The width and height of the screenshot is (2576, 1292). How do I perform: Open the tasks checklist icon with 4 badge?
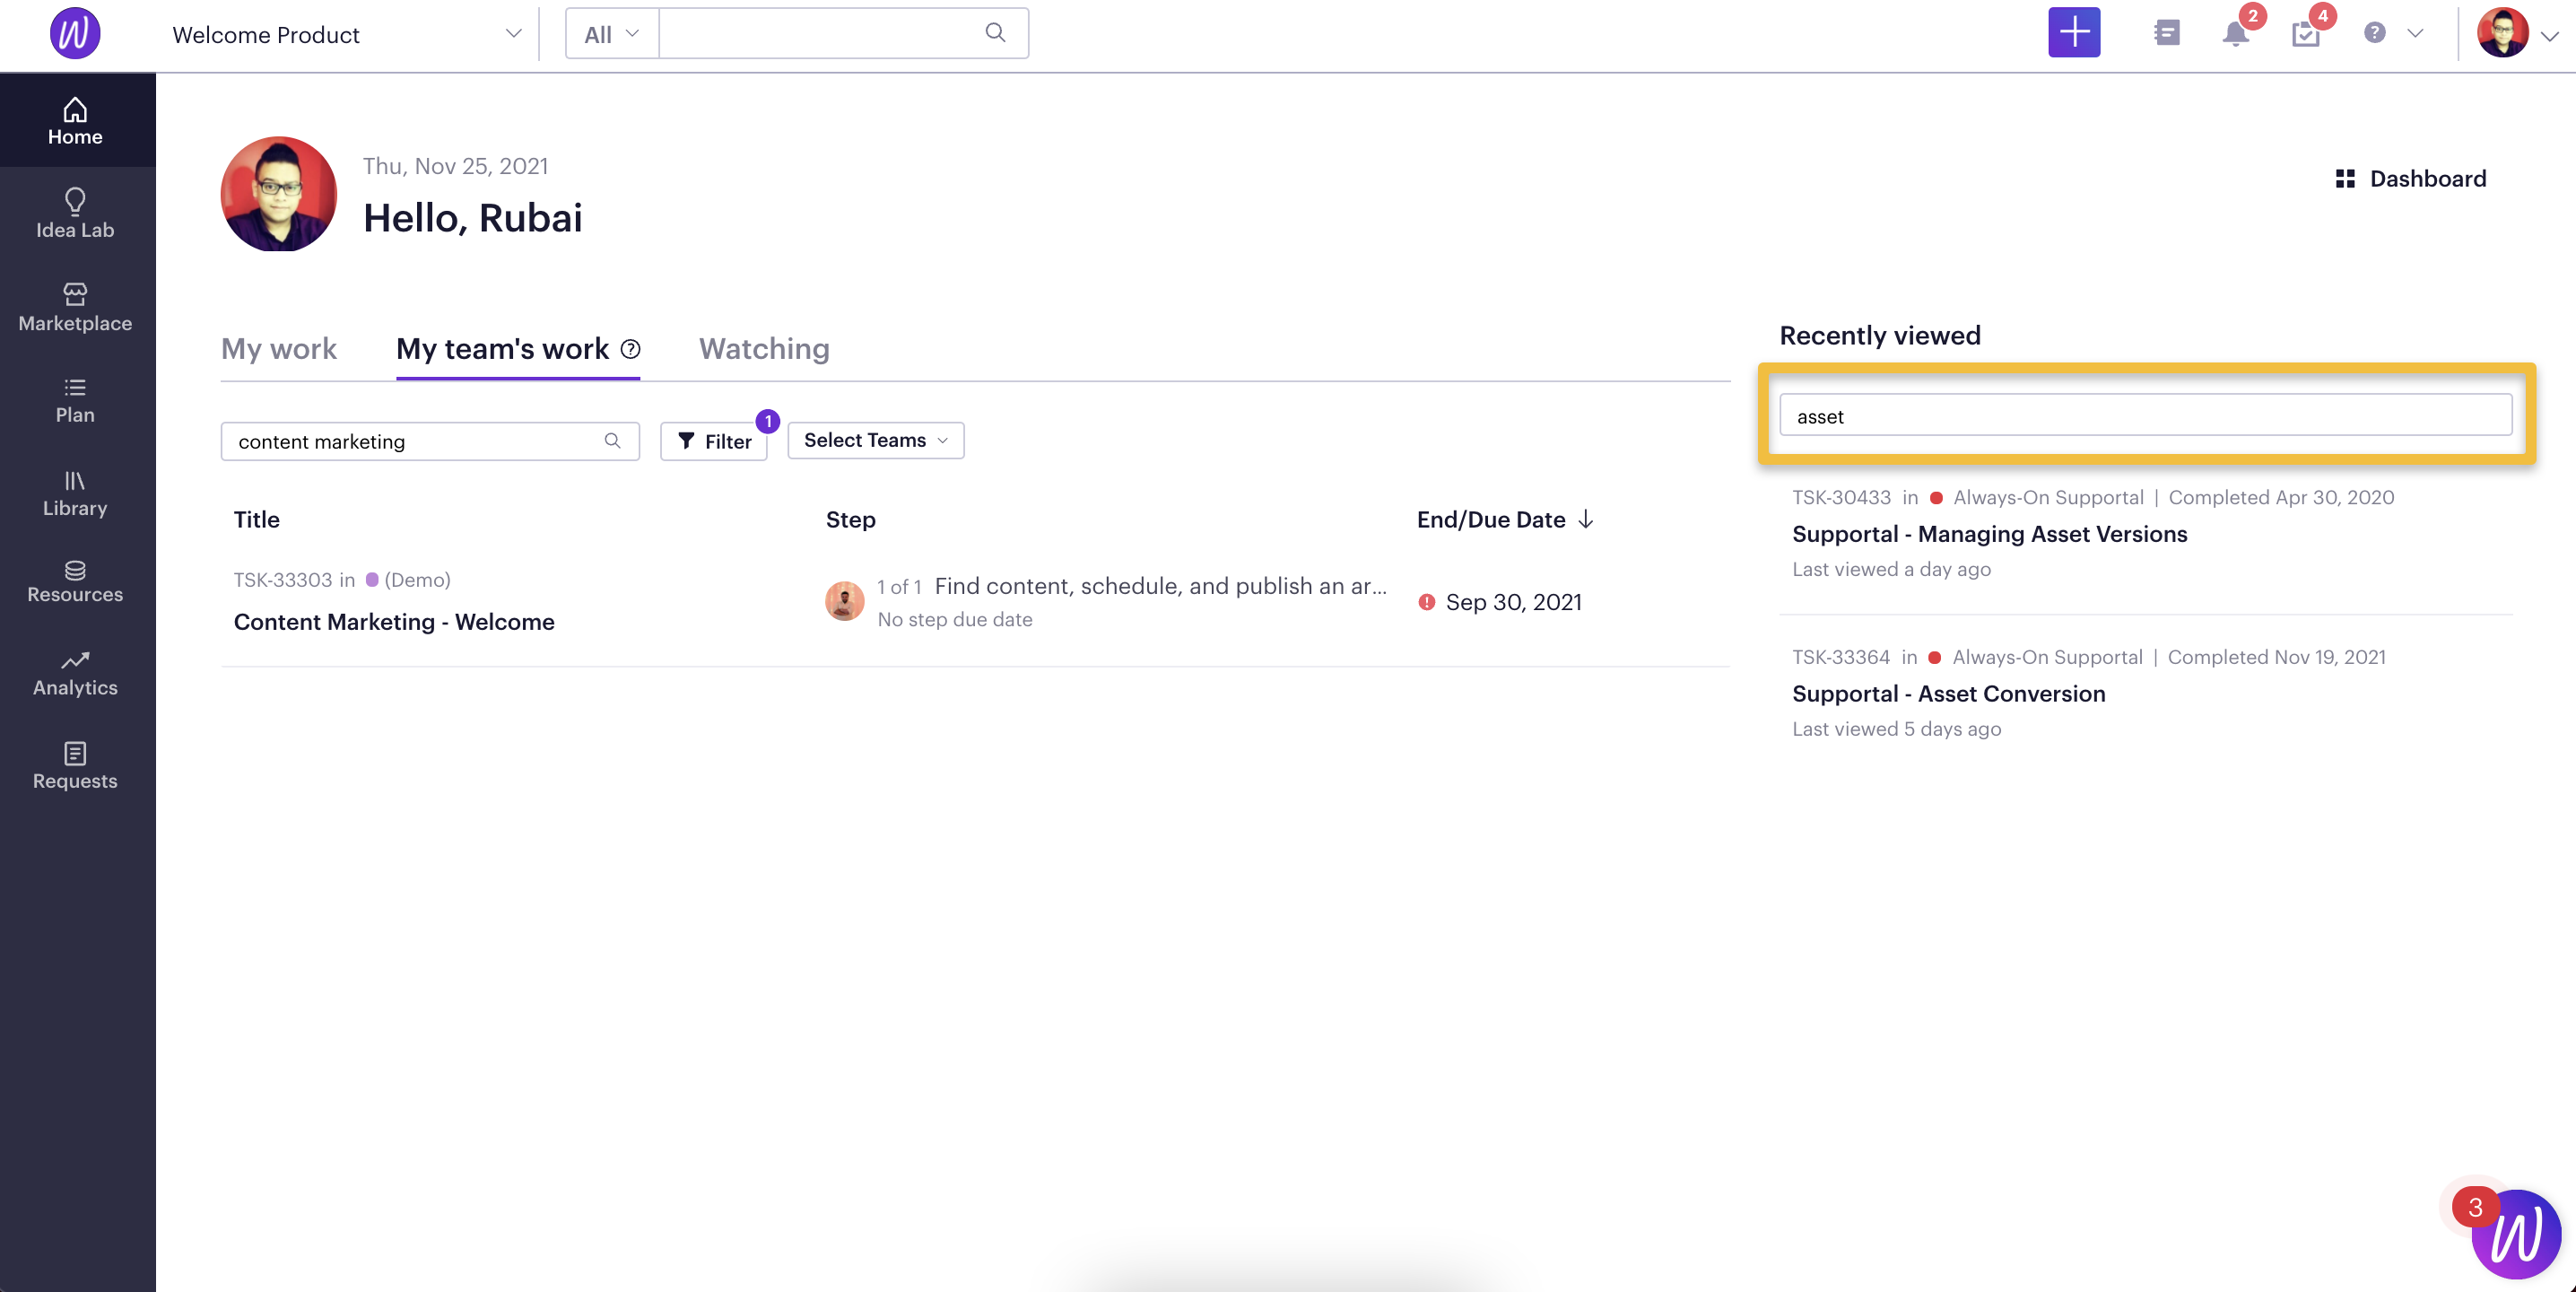point(2306,34)
